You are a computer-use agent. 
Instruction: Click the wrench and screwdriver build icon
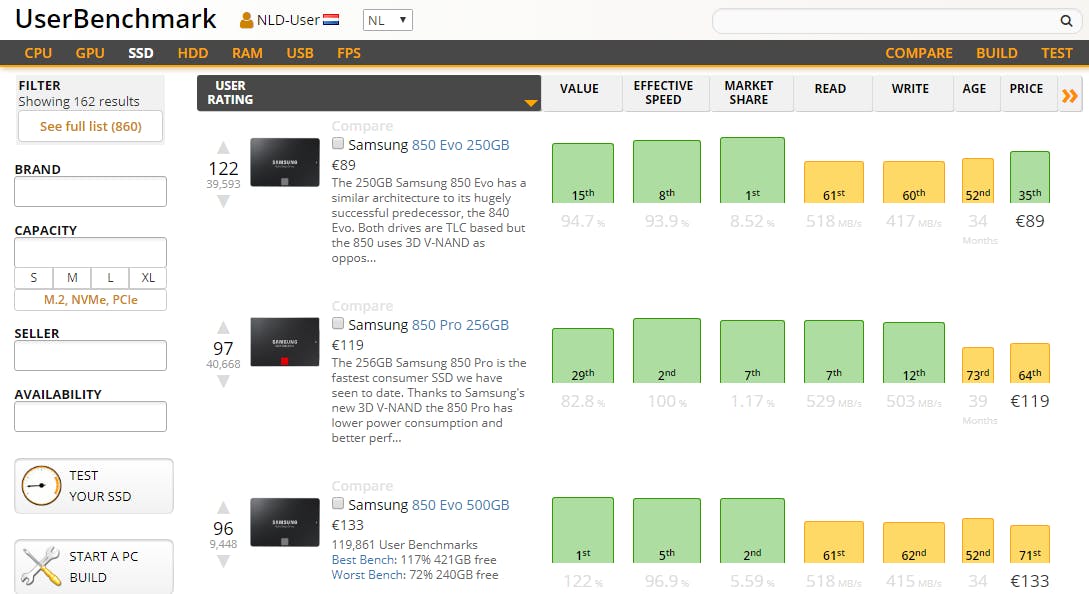pos(41,566)
